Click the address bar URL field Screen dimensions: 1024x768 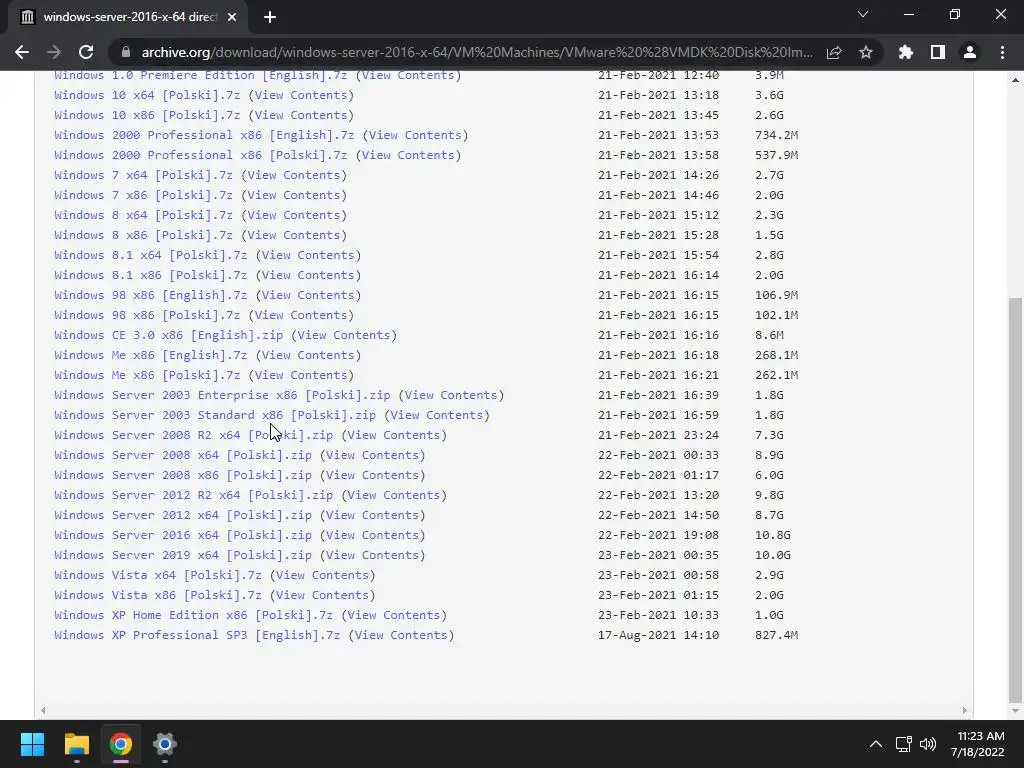click(477, 52)
